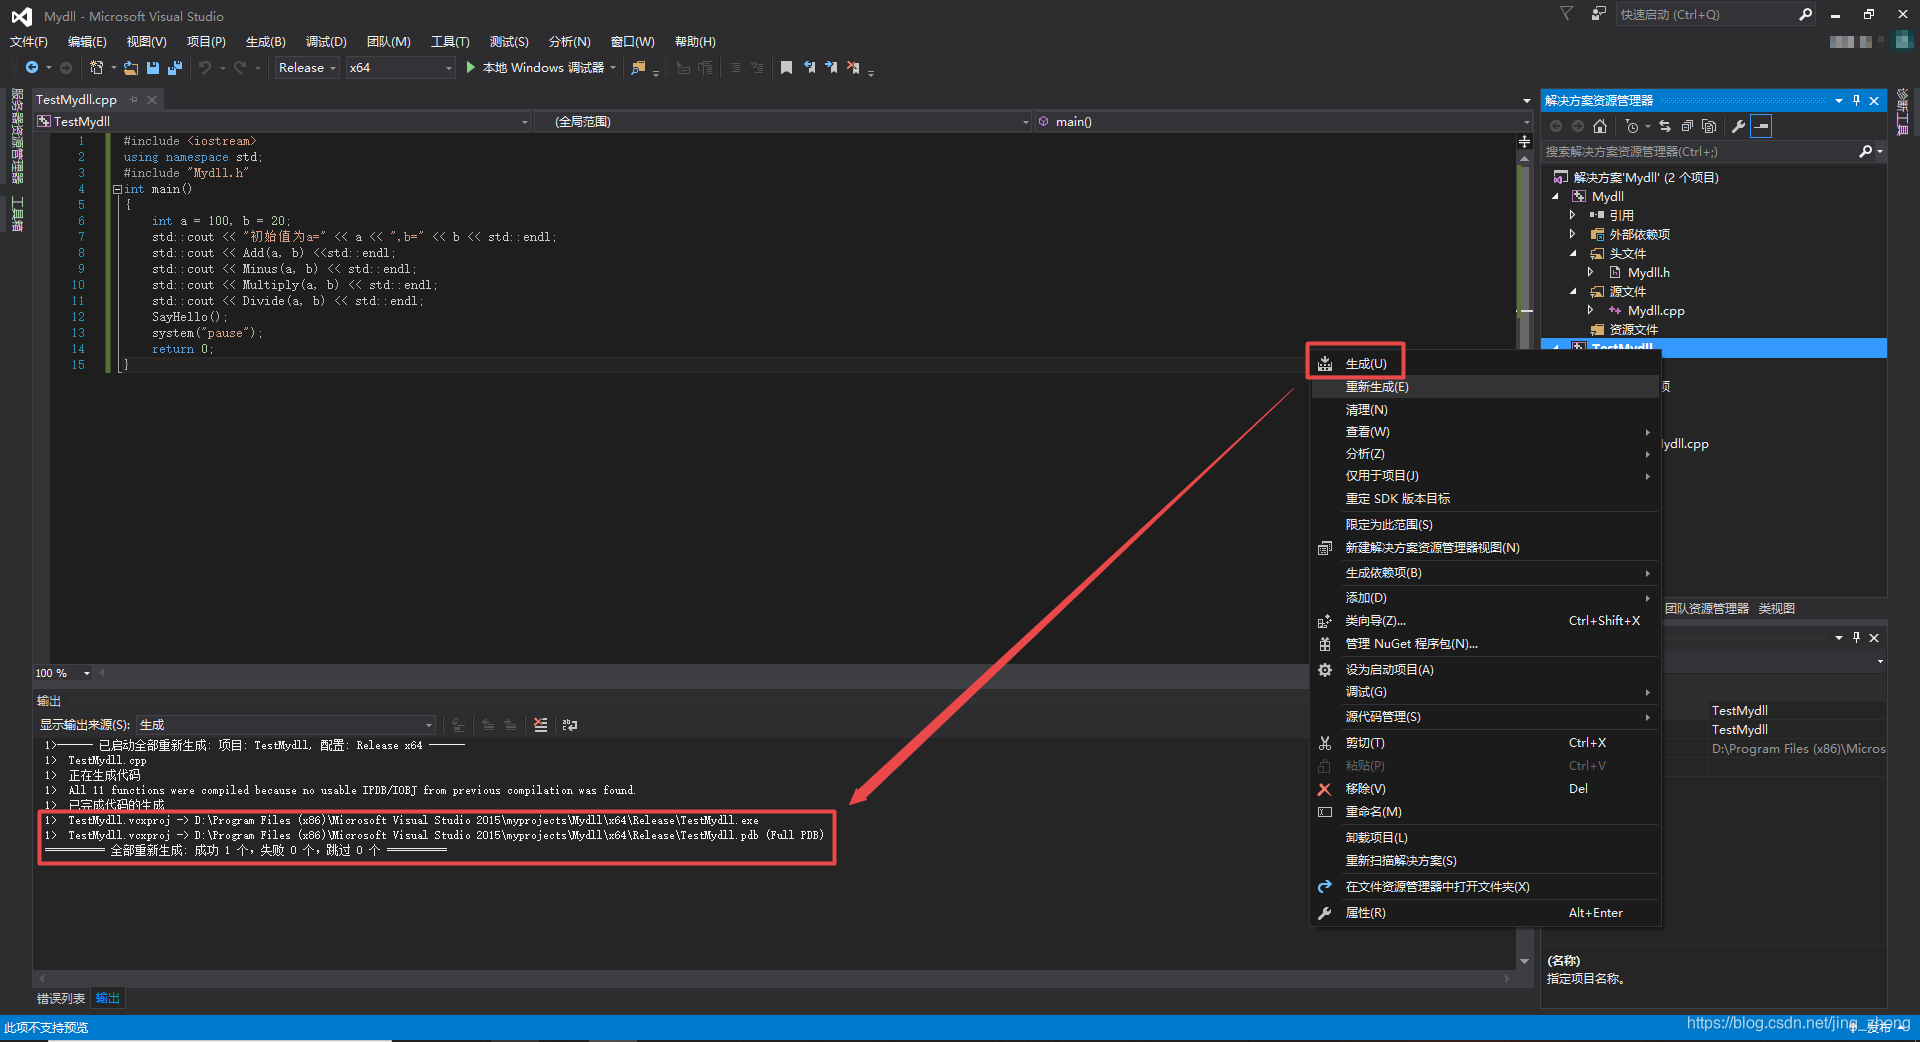The height and width of the screenshot is (1042, 1920).
Task: Open the 文件(F) menu
Action: click(29, 41)
